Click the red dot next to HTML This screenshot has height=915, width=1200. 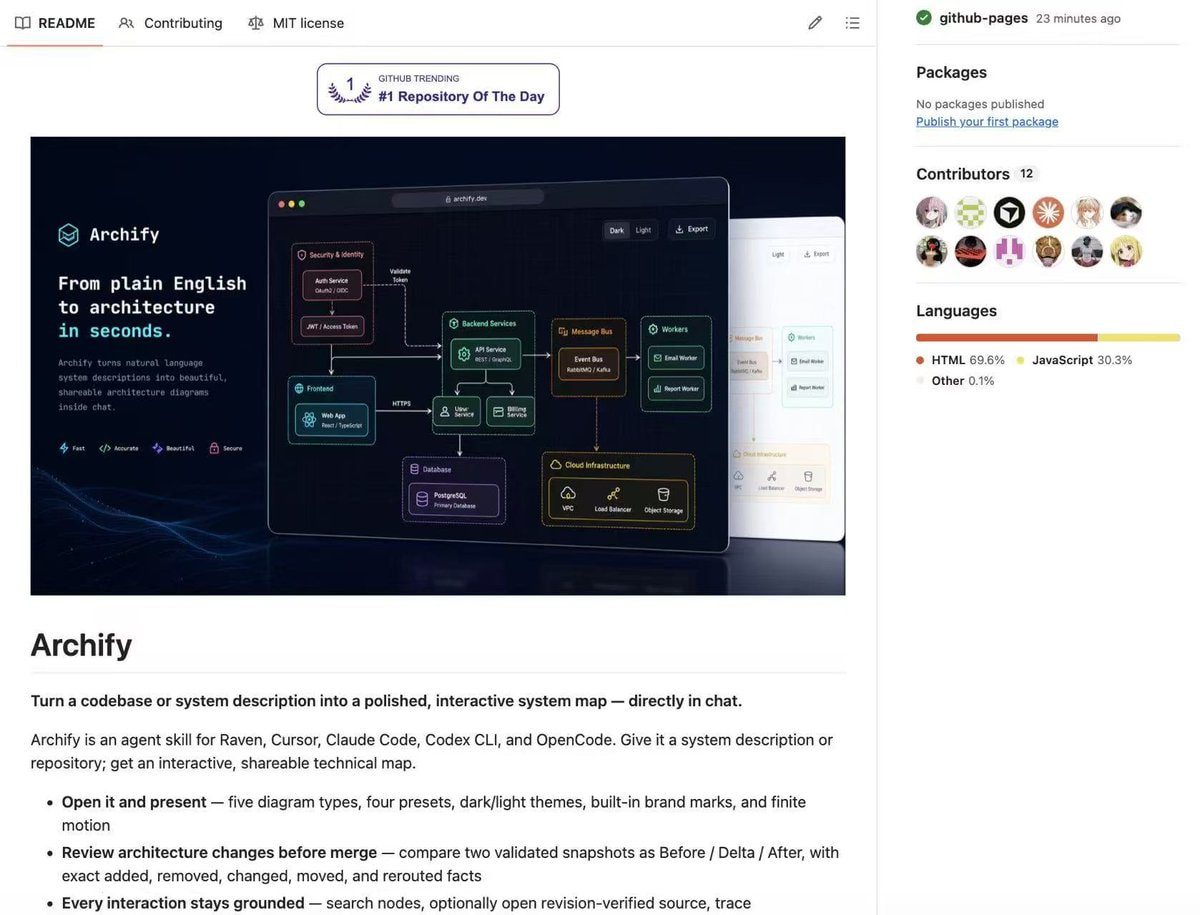coord(920,360)
